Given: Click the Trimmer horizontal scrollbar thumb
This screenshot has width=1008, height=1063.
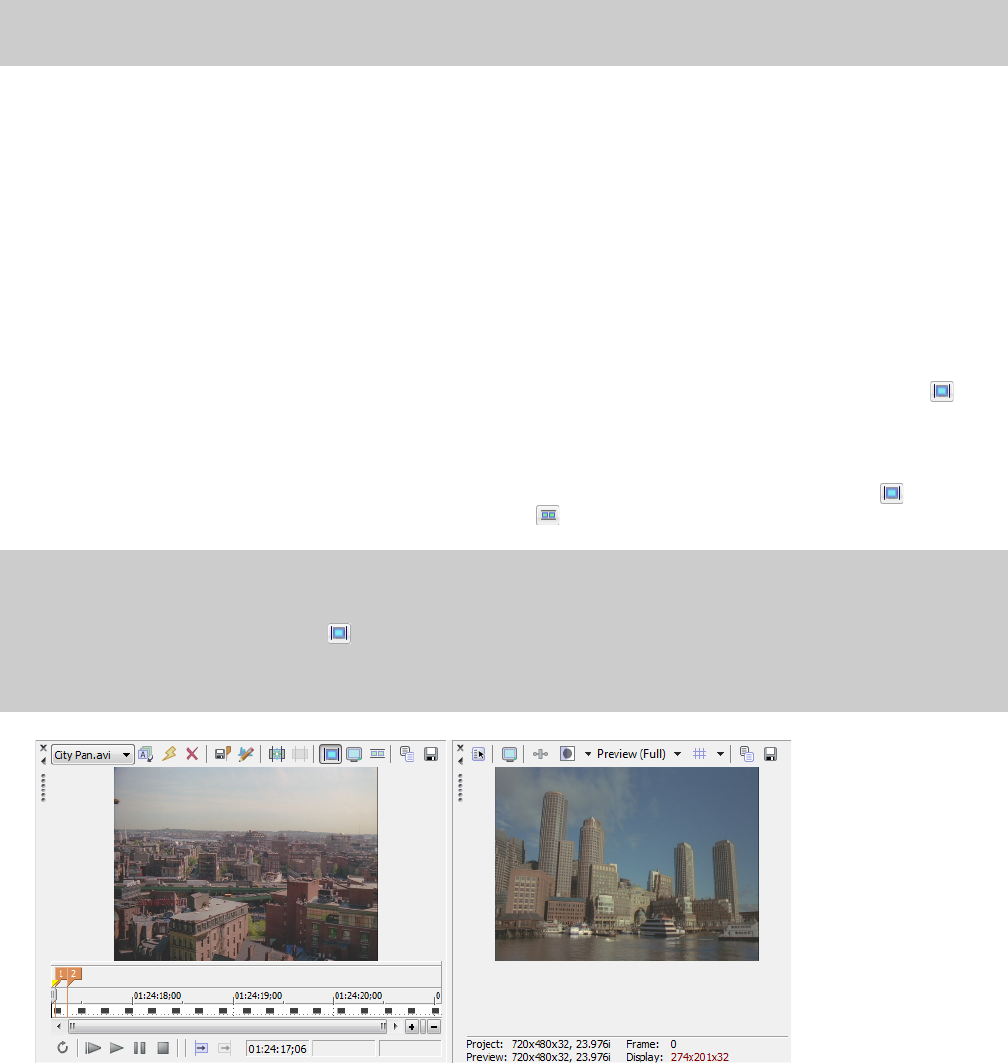Looking at the screenshot, I should 227,1026.
